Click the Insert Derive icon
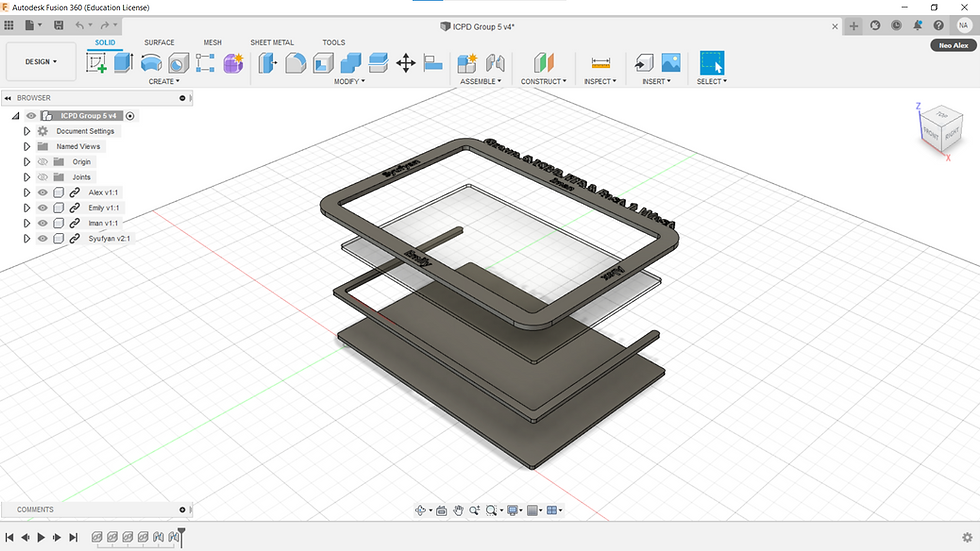 click(643, 63)
